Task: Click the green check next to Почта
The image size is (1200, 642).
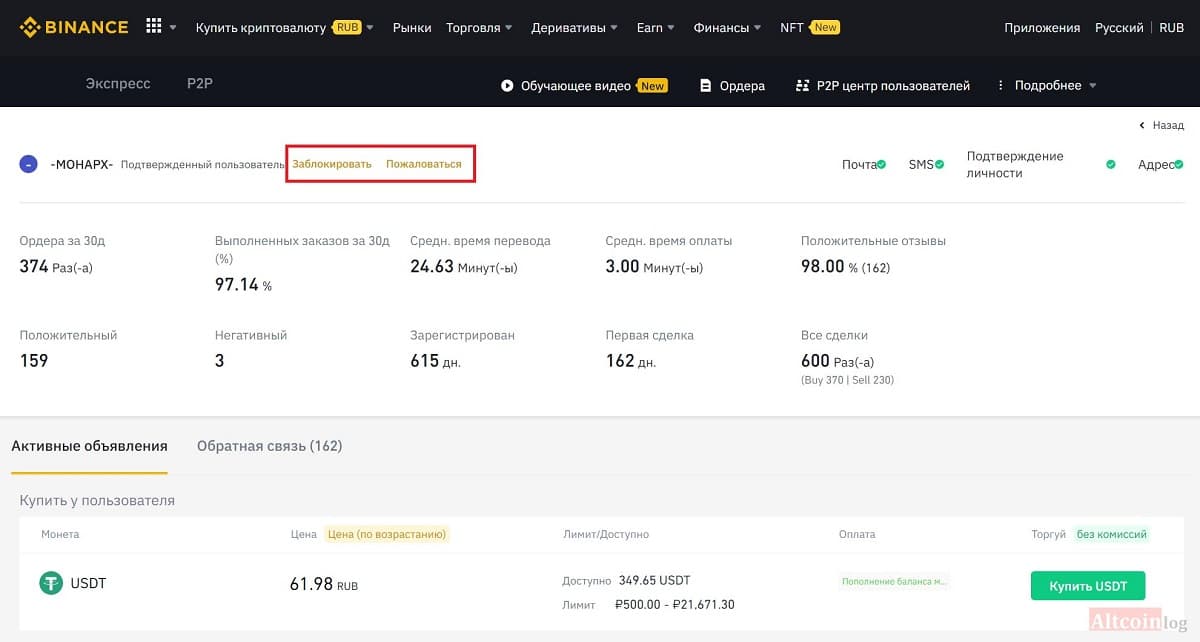Action: tap(881, 164)
